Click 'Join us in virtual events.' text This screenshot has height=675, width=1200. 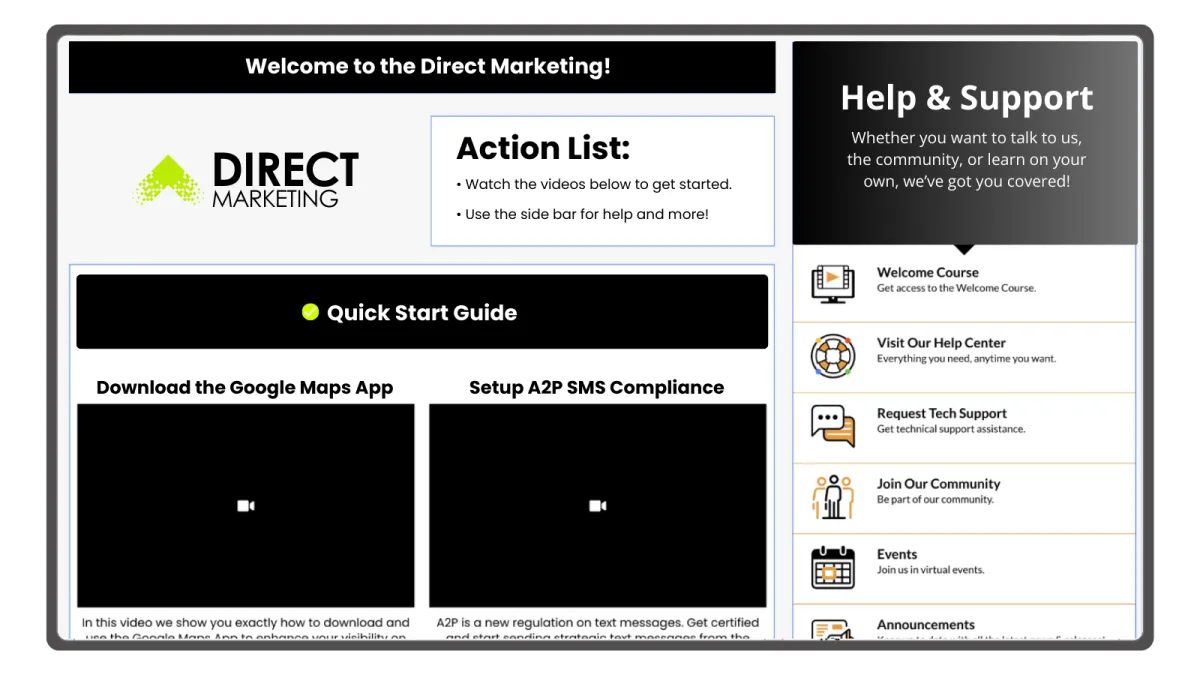(931, 570)
